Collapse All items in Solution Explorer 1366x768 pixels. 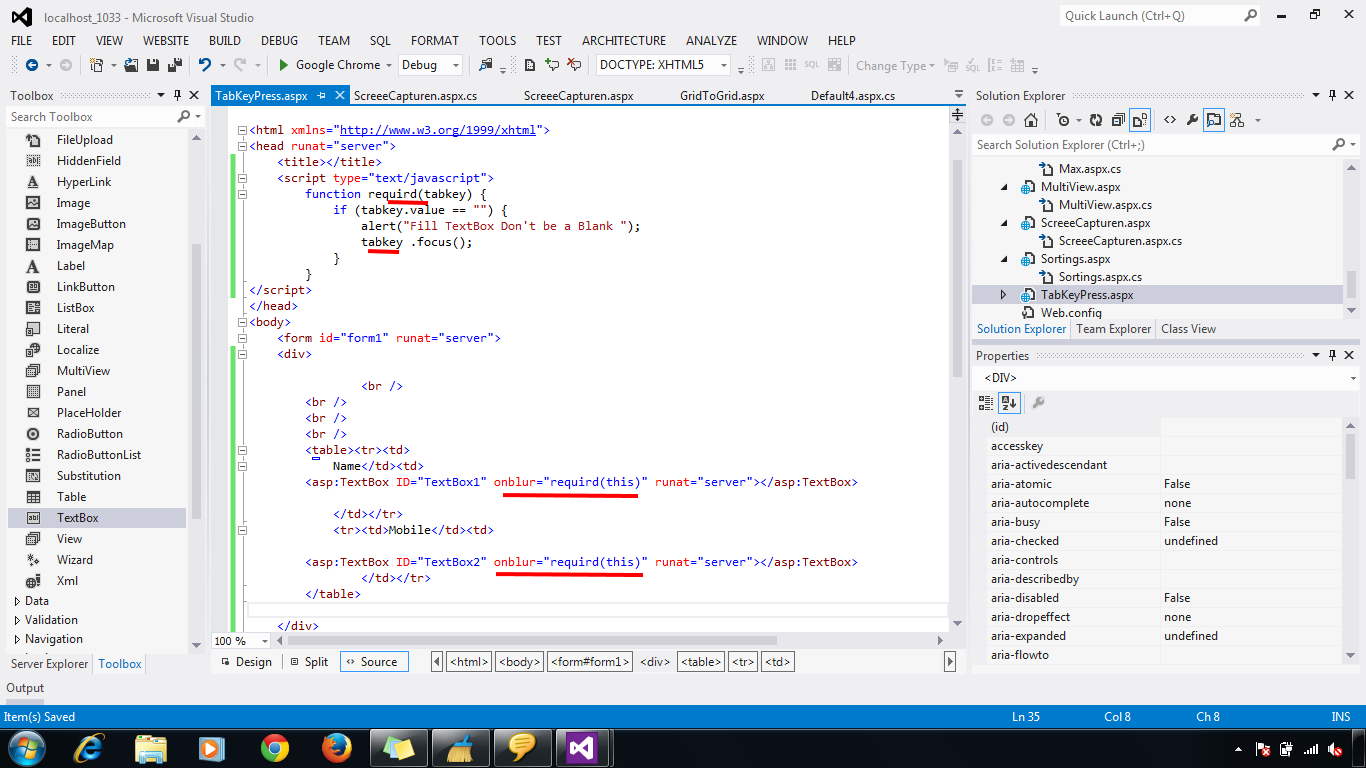(1118, 119)
